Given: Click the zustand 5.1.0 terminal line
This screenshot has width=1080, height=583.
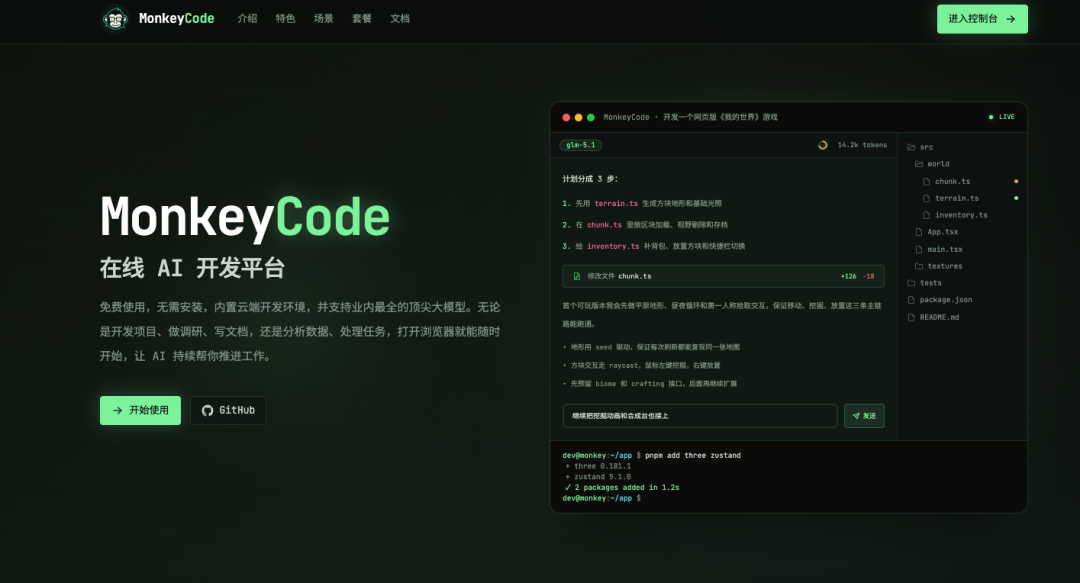Looking at the screenshot, I should tap(598, 477).
